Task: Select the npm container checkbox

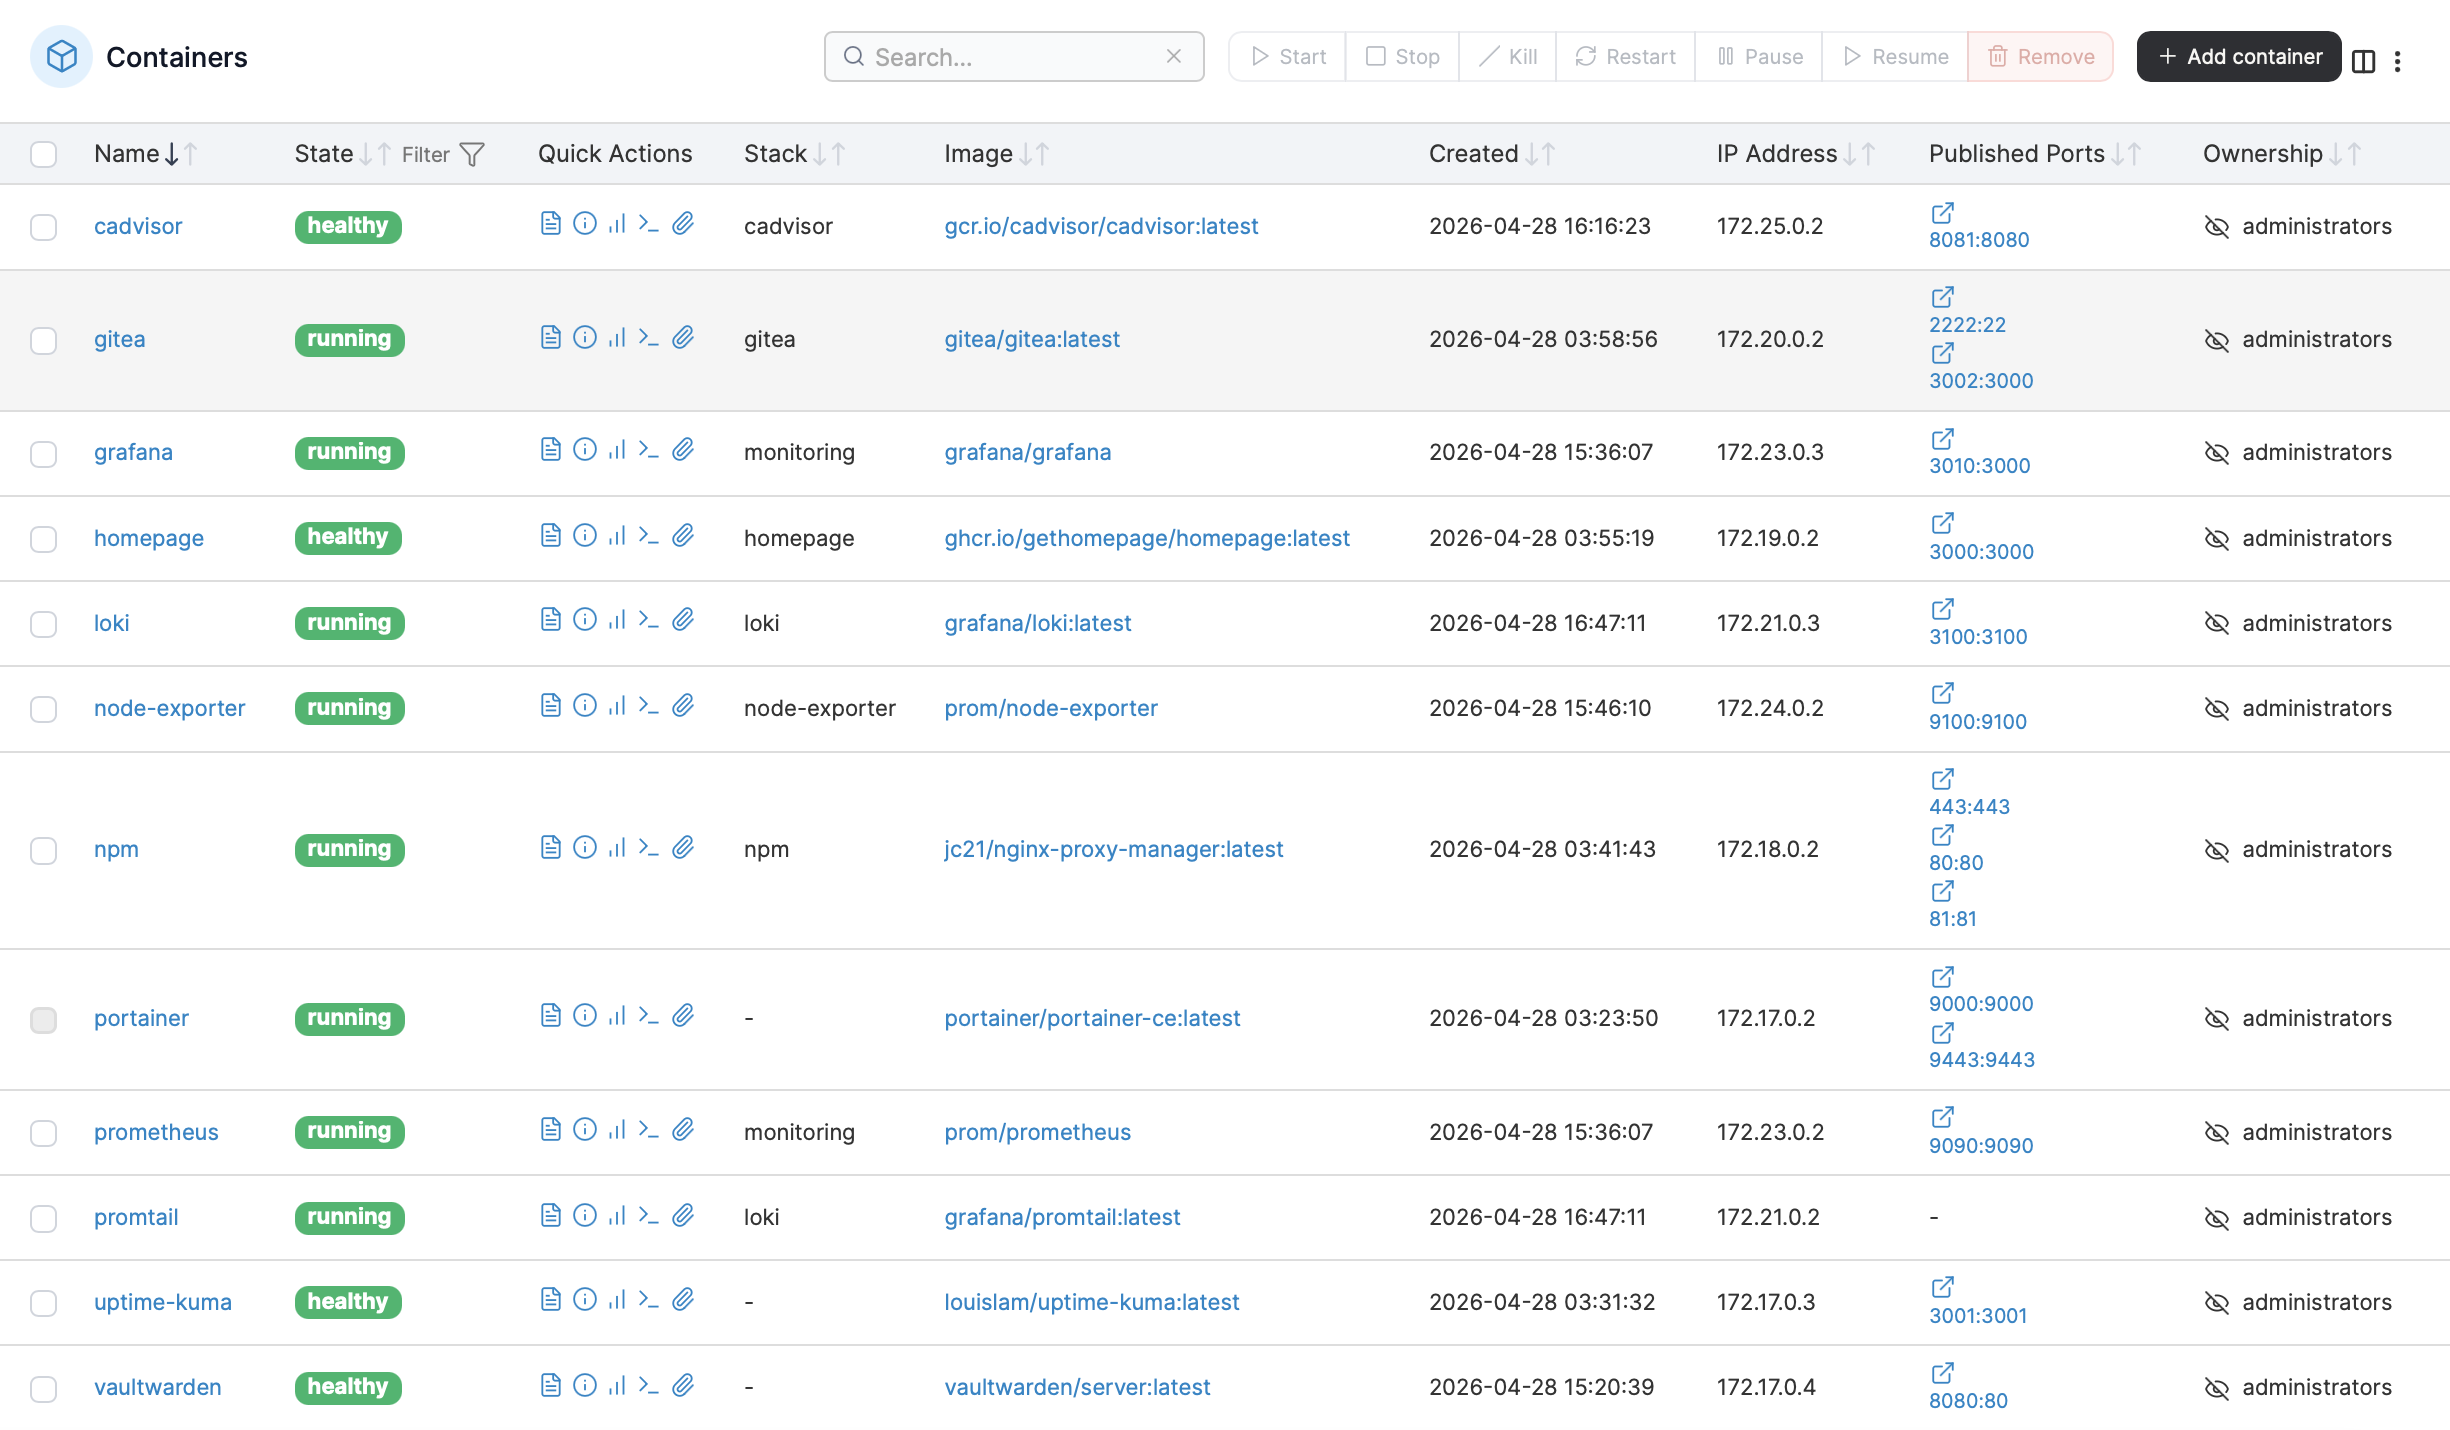Action: click(43, 850)
